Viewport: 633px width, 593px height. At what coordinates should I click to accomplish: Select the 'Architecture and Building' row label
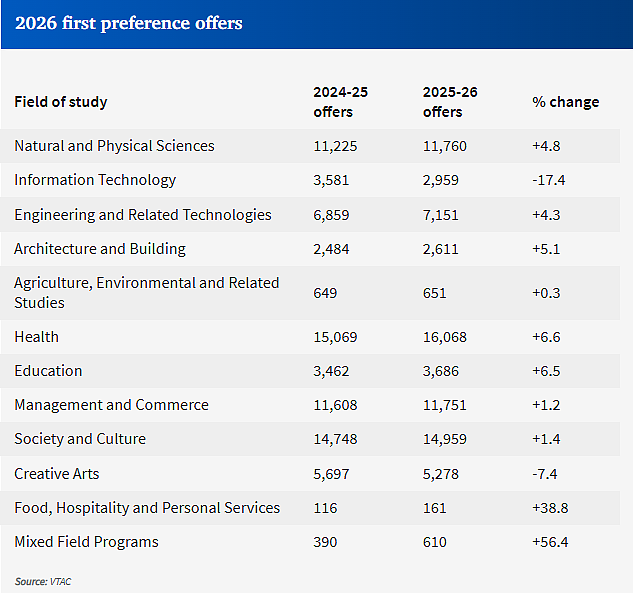pos(100,249)
